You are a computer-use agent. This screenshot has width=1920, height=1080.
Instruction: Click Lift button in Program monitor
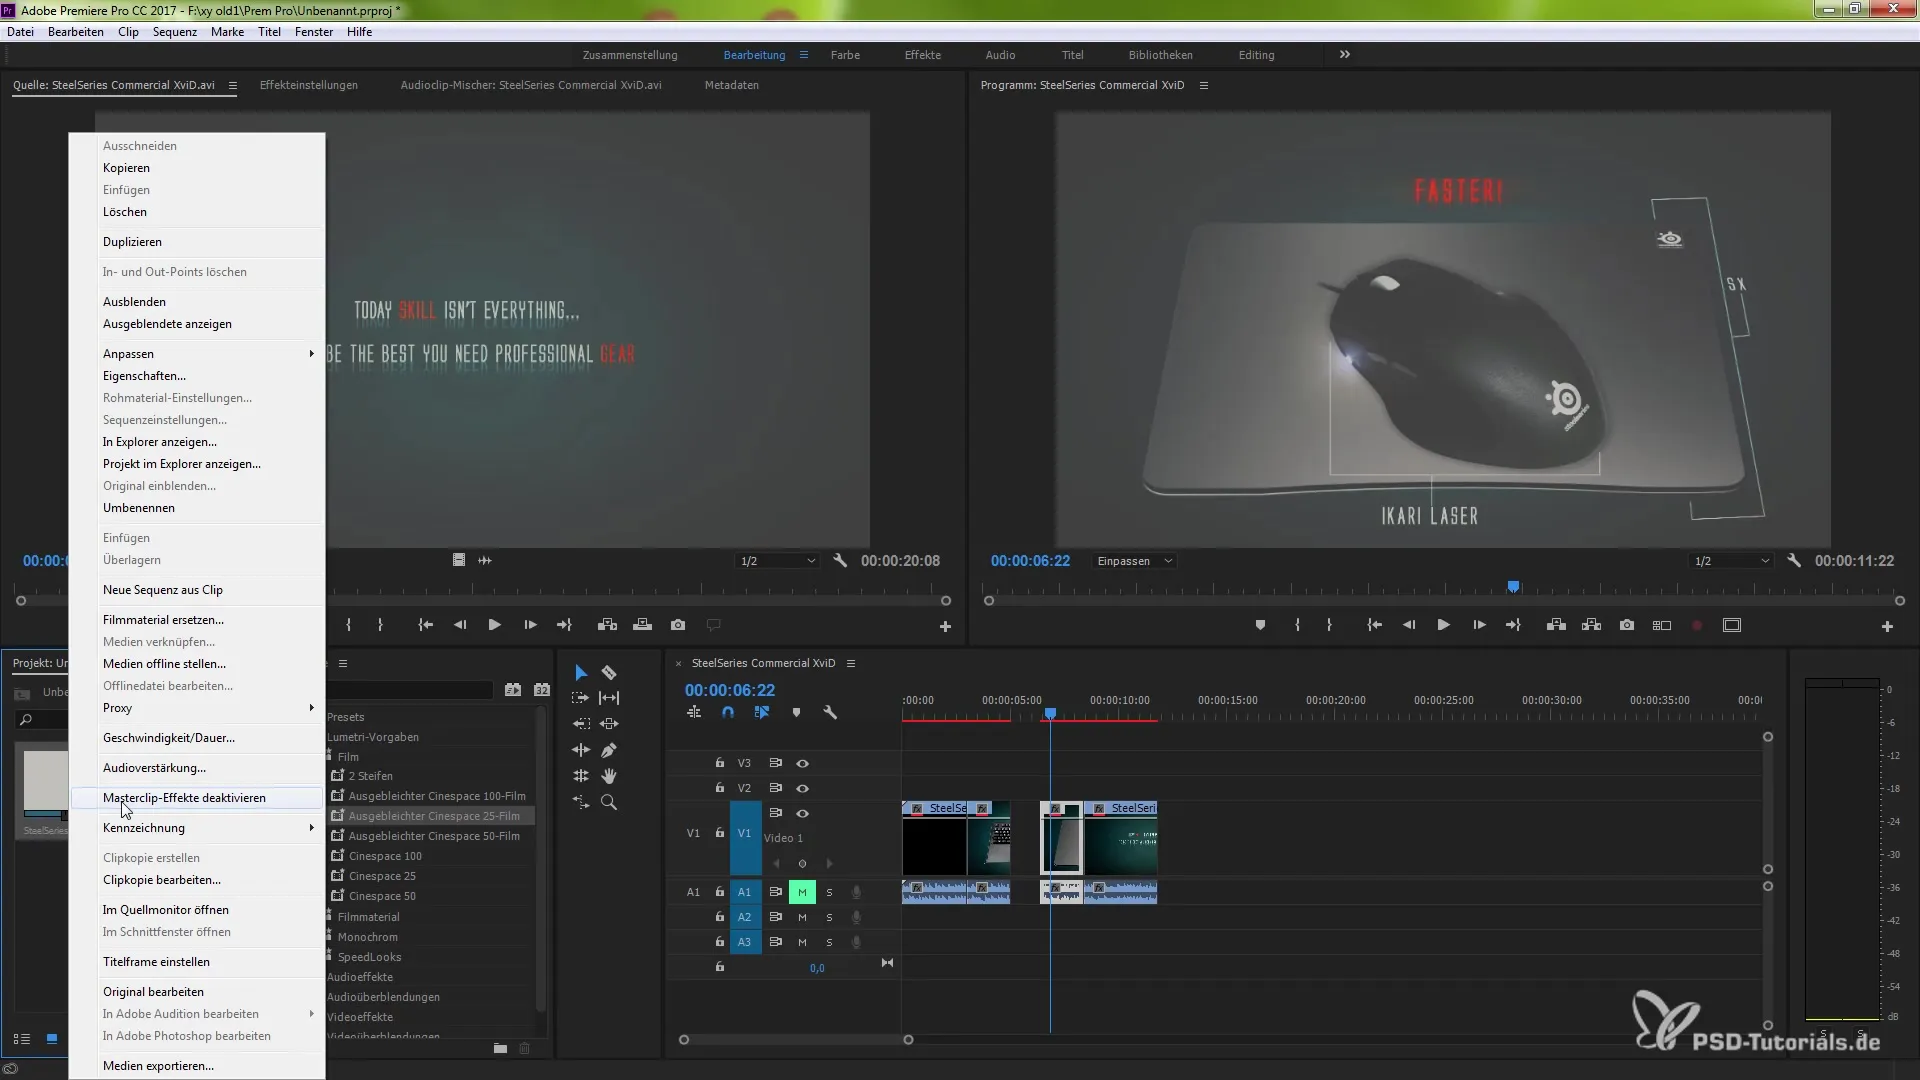[1556, 626]
